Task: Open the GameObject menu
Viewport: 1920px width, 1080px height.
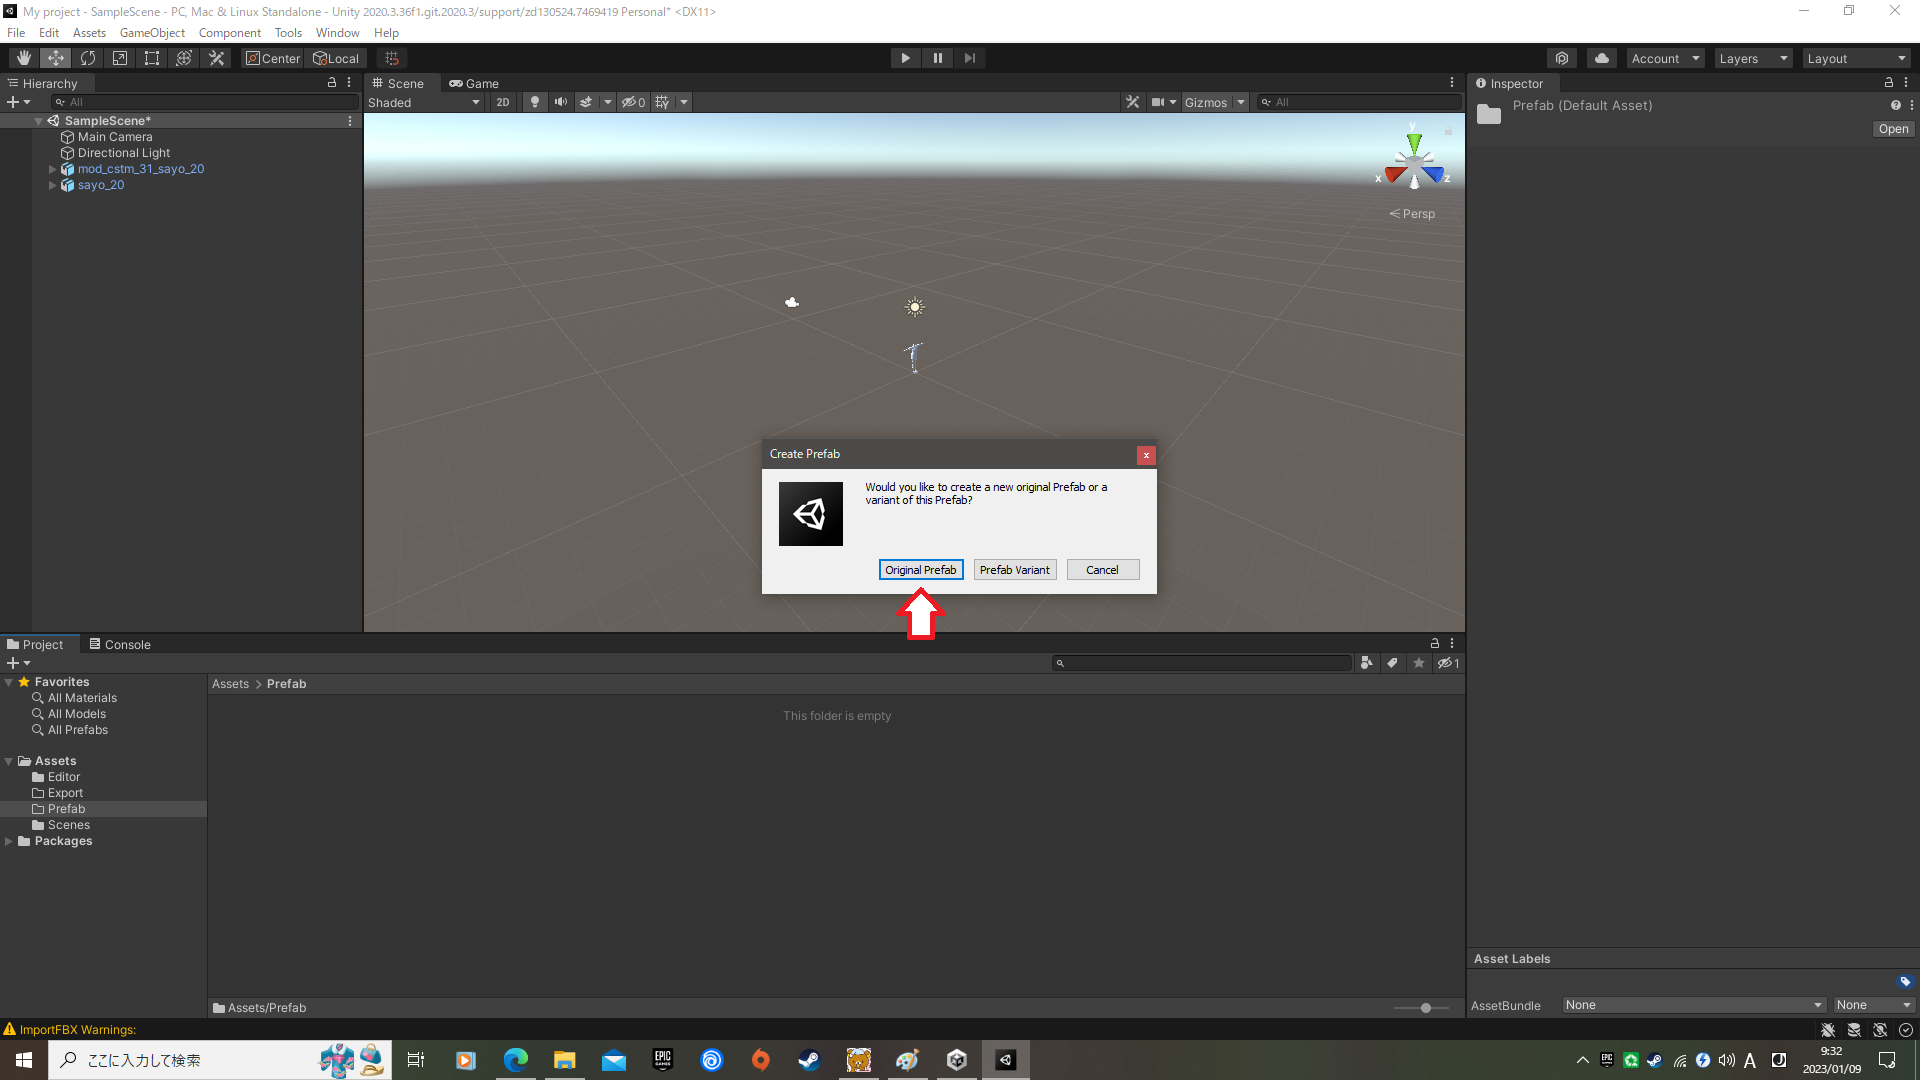Action: (152, 33)
